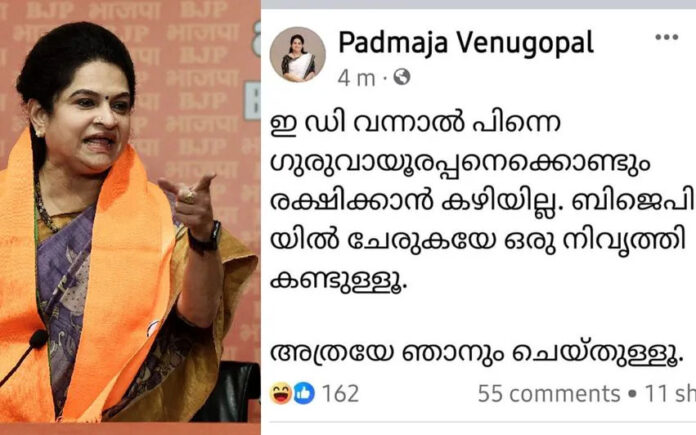
Task: Click the ring on the pointing hand
Action: pos(188,197)
